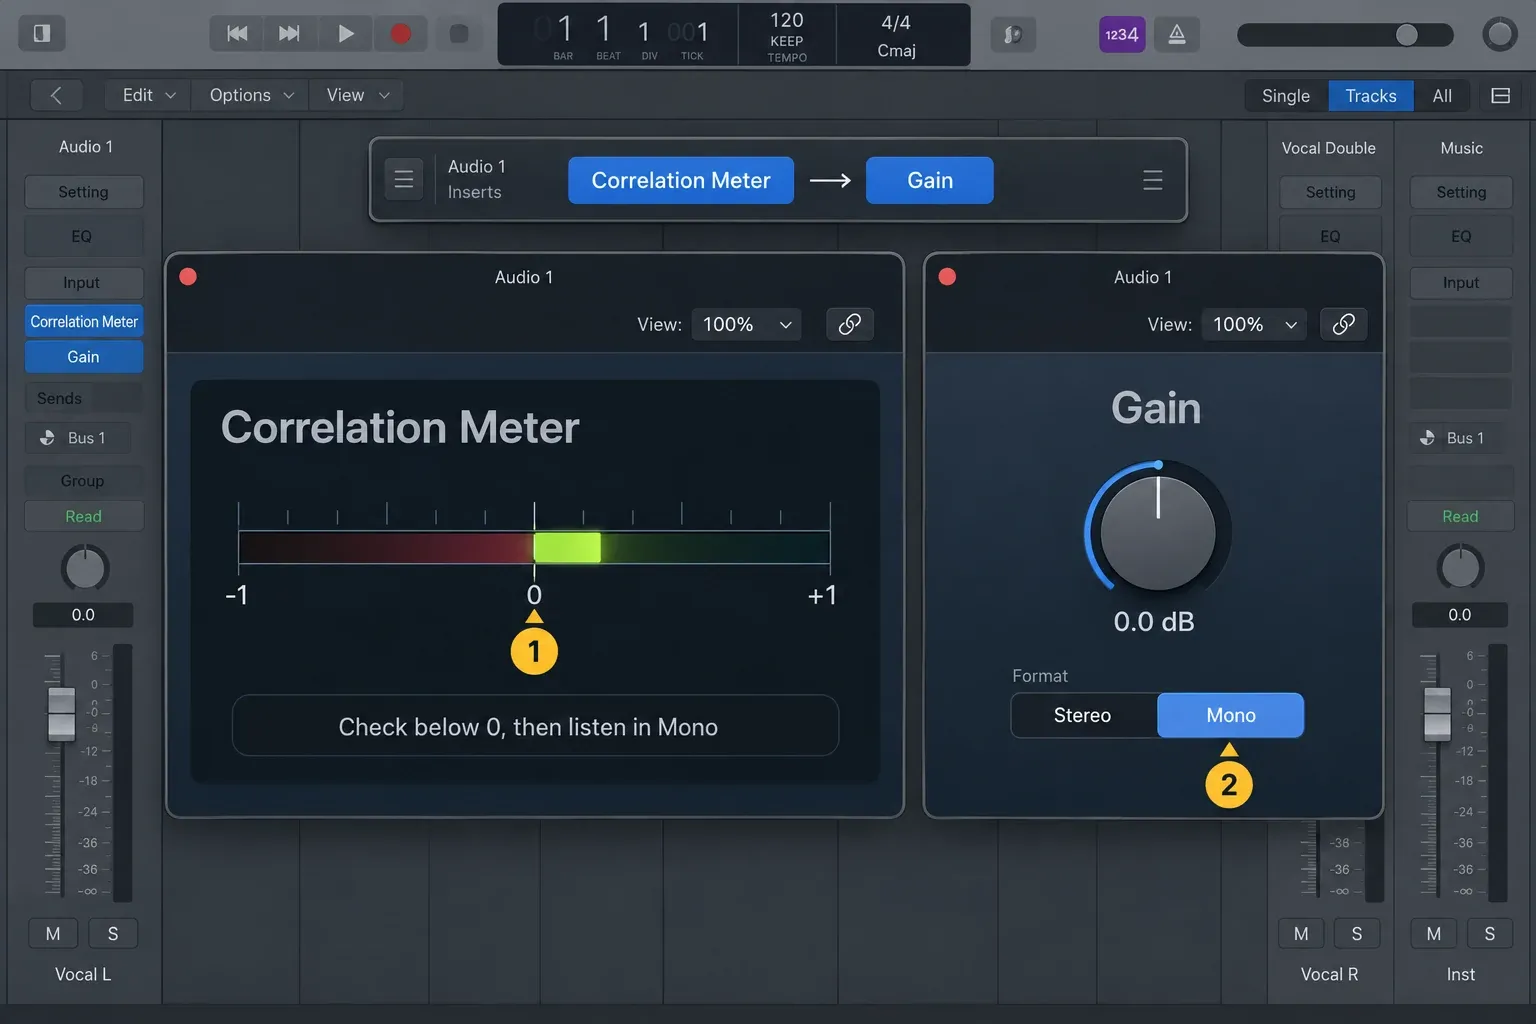
Task: Toggle the mixer layout icon
Action: [x=1500, y=96]
